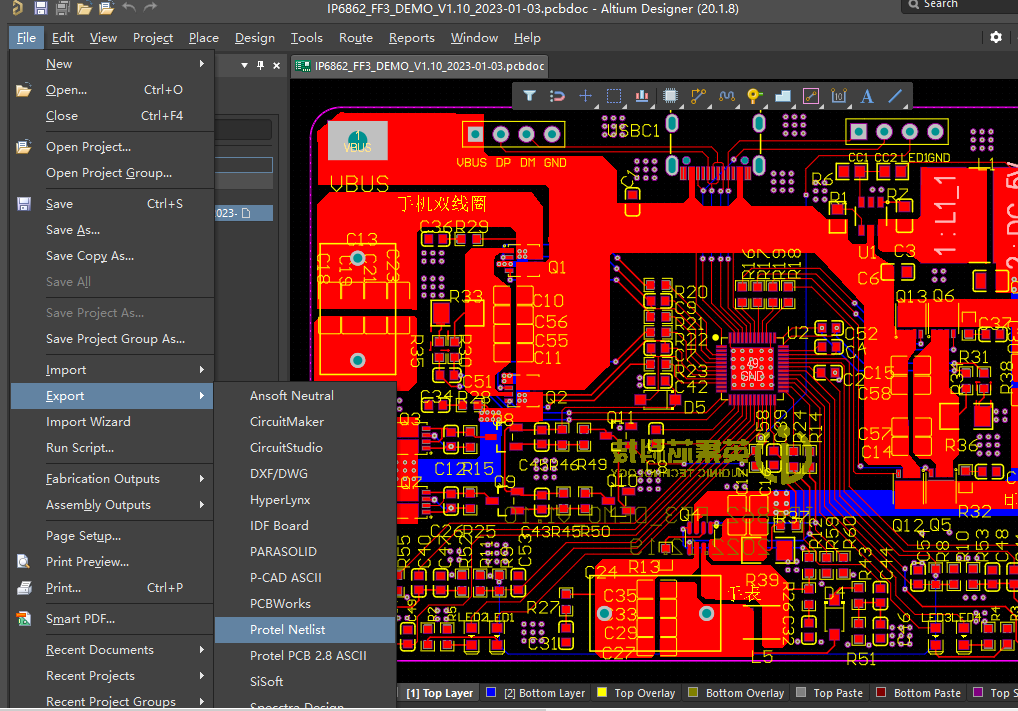Viewport: 1018px width, 711px height.
Task: Open the Place menu
Action: click(x=204, y=38)
